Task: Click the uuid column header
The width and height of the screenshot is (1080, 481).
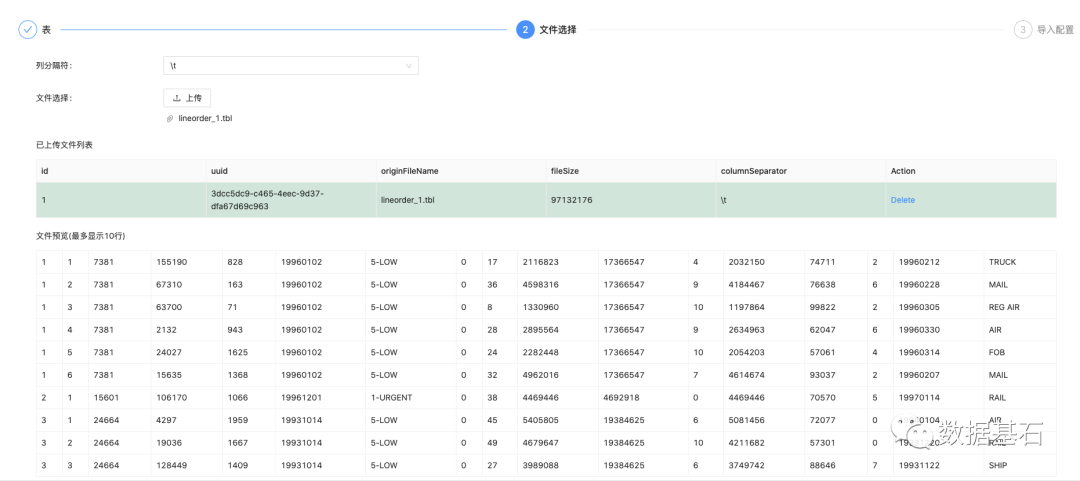Action: tap(291, 171)
